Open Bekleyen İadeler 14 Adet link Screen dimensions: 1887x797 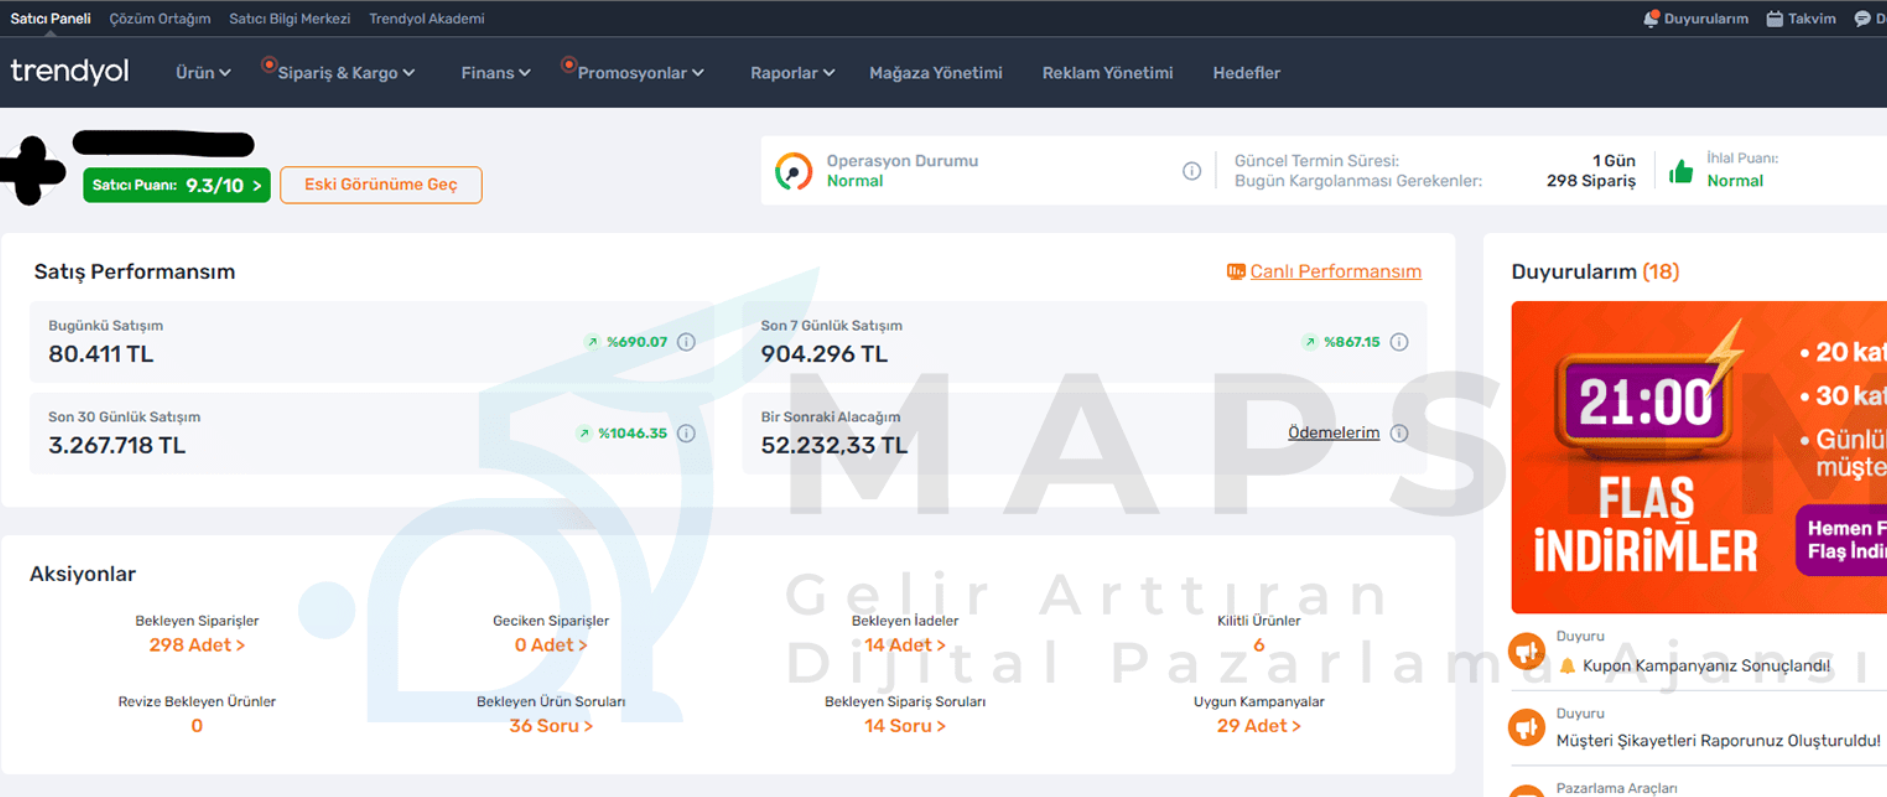(x=905, y=645)
